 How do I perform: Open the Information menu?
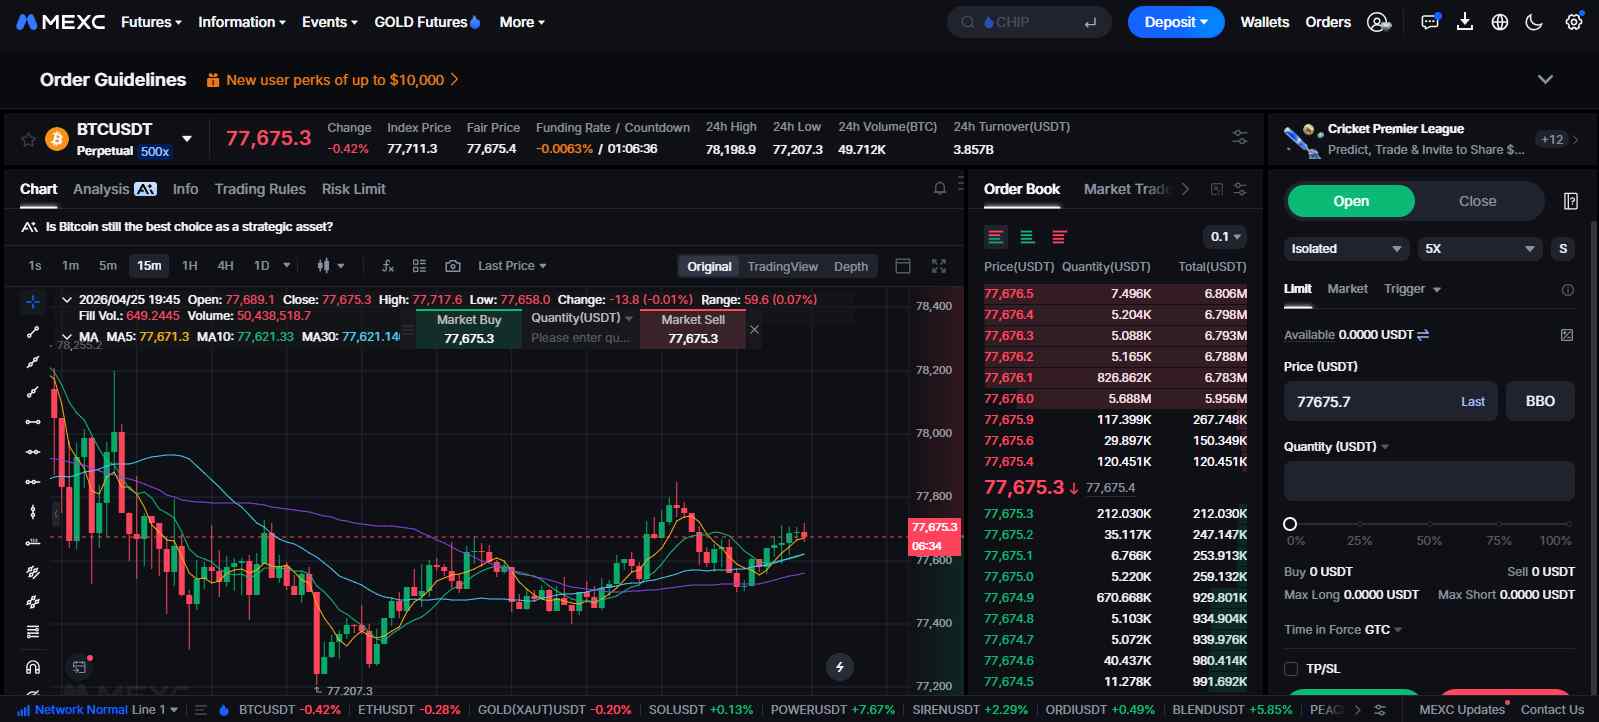[x=242, y=22]
